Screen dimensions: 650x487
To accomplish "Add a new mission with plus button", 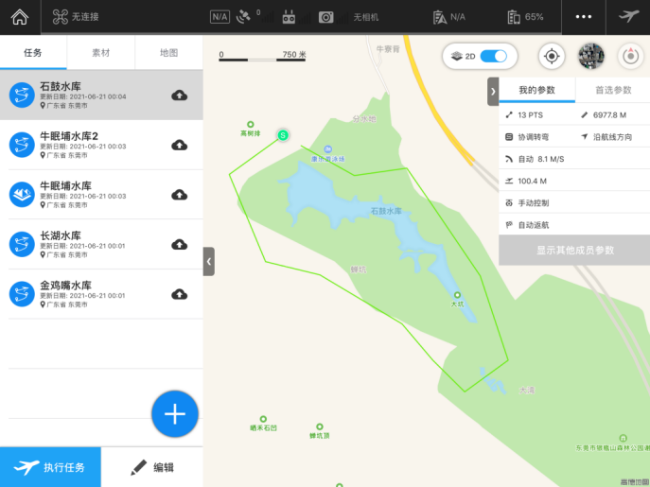I will tap(175, 413).
